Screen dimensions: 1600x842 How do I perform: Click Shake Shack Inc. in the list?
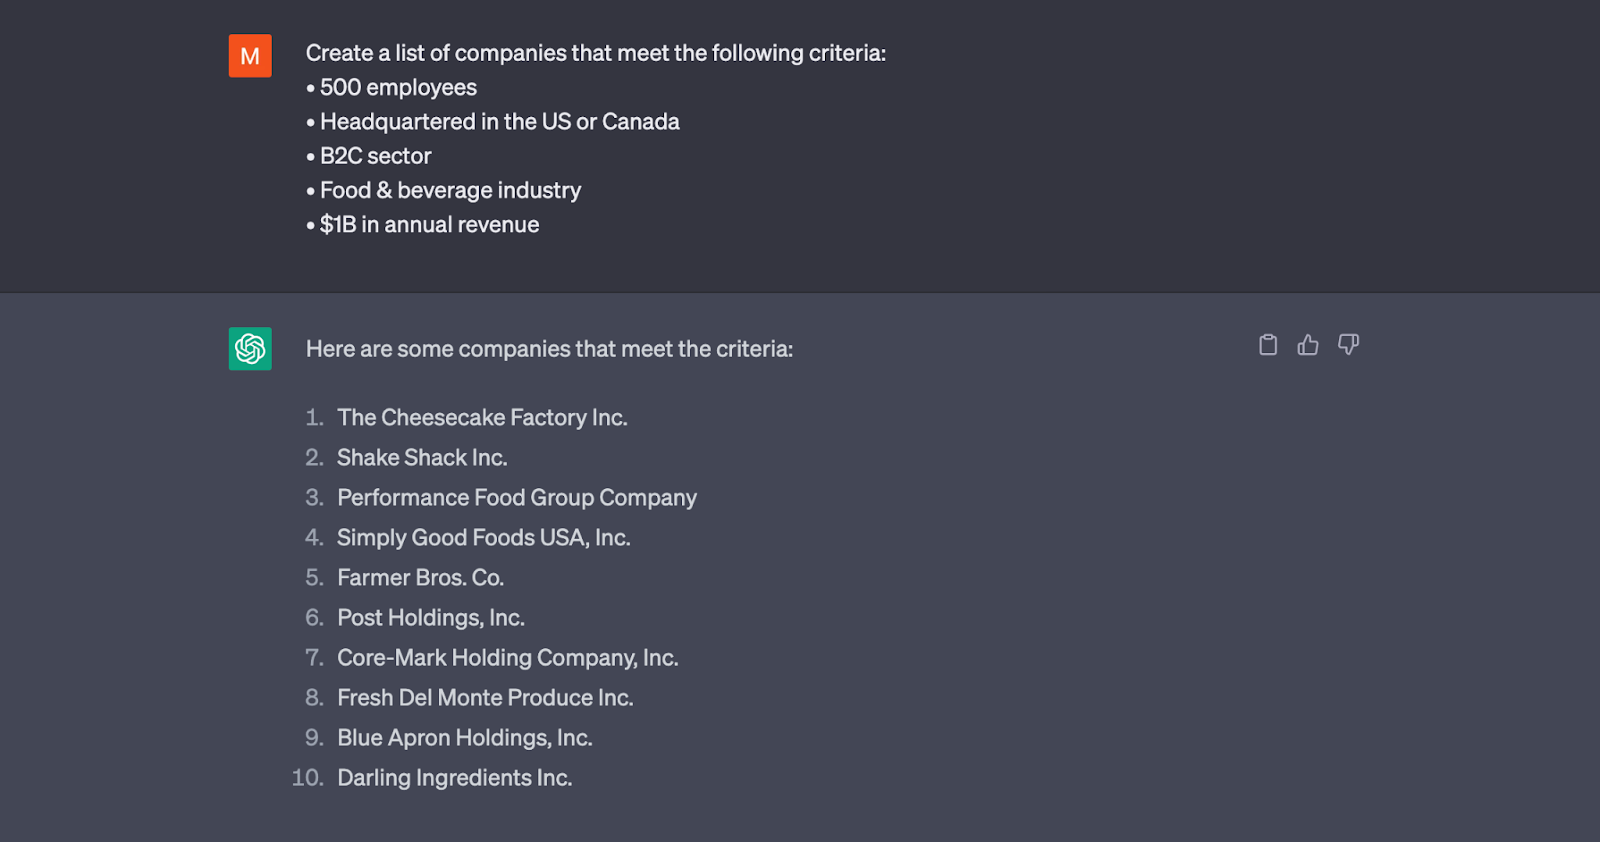(x=422, y=458)
